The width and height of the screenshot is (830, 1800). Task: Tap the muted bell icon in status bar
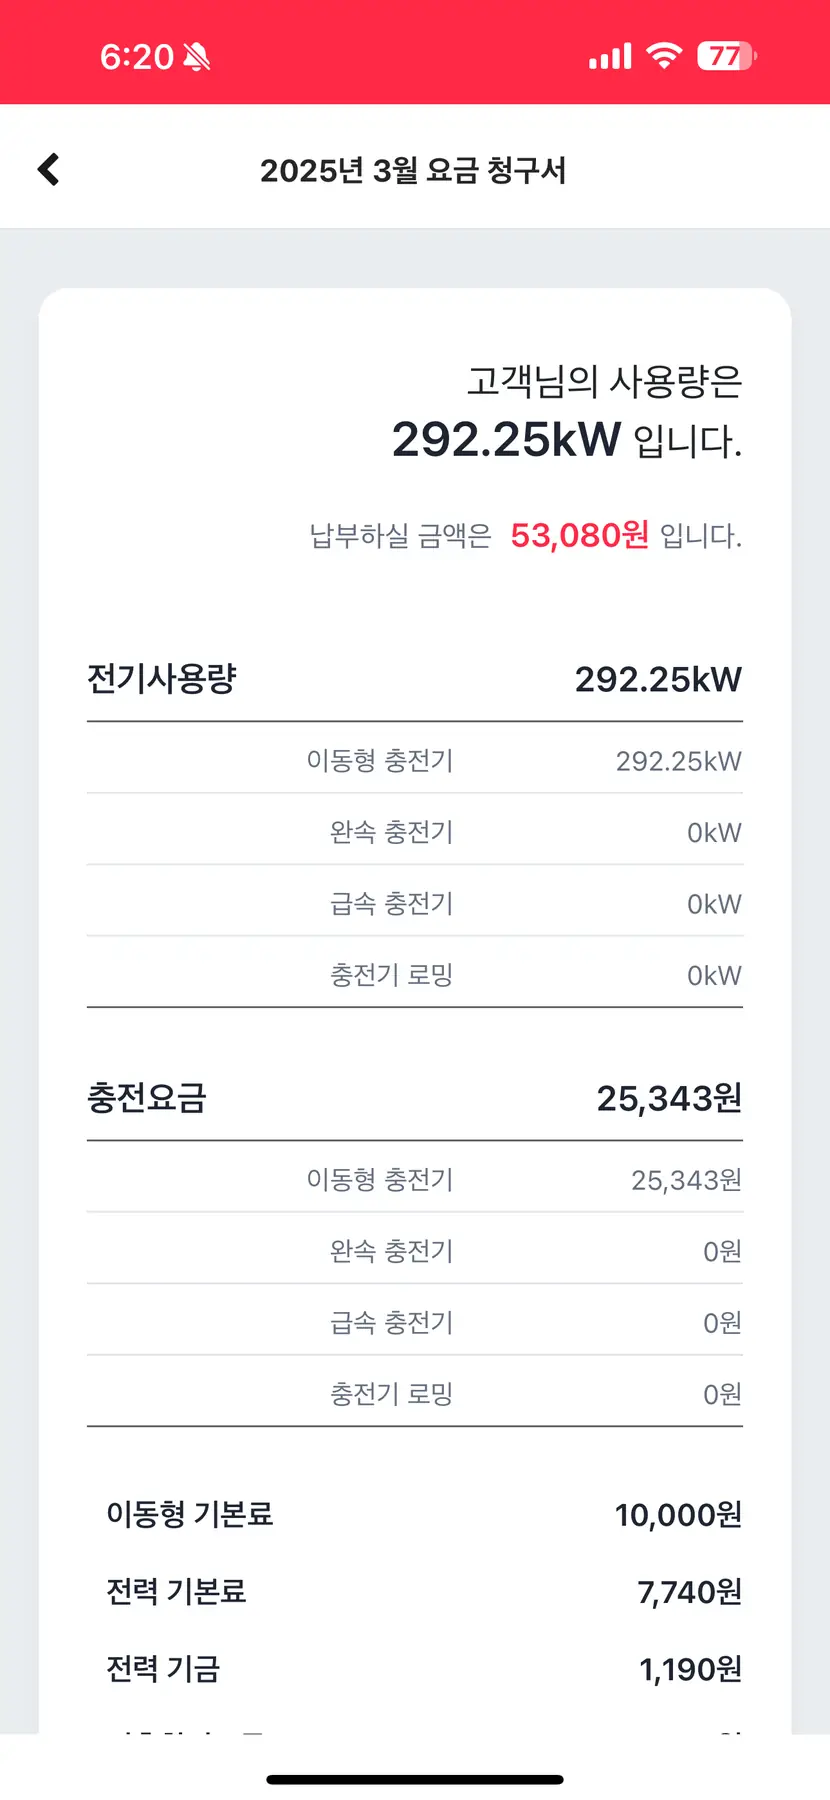(197, 57)
